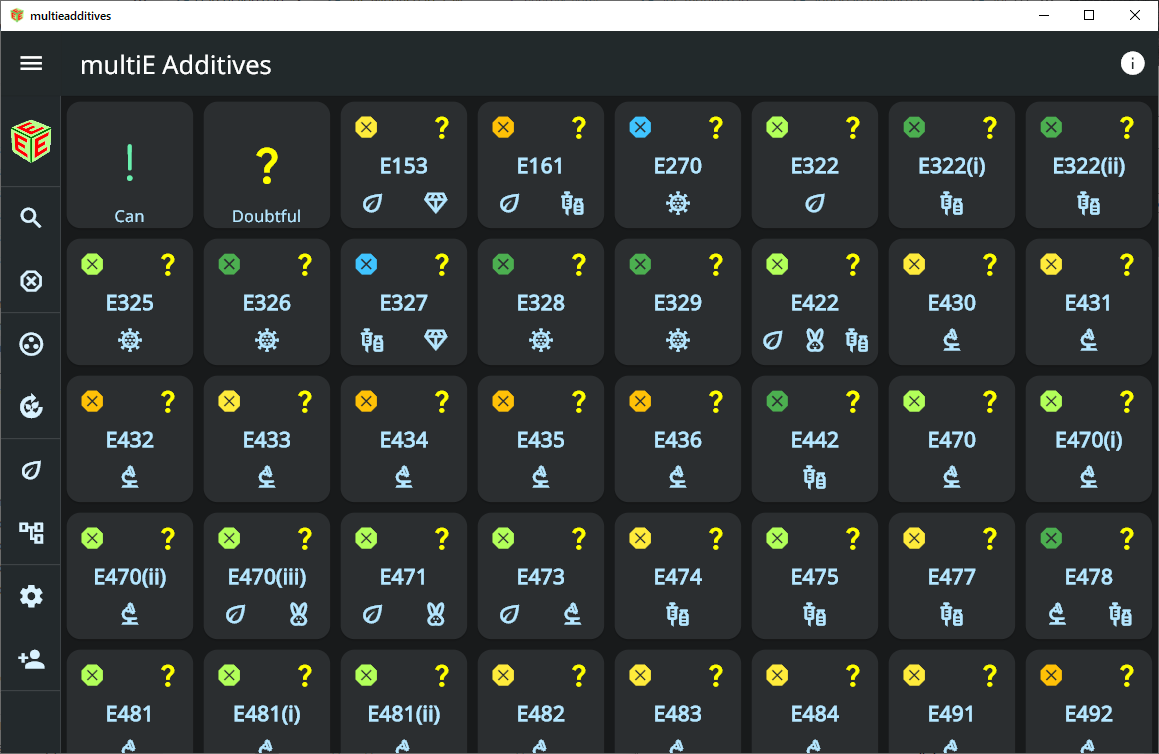
Task: Open search from the sidebar magnifier
Action: 31,218
